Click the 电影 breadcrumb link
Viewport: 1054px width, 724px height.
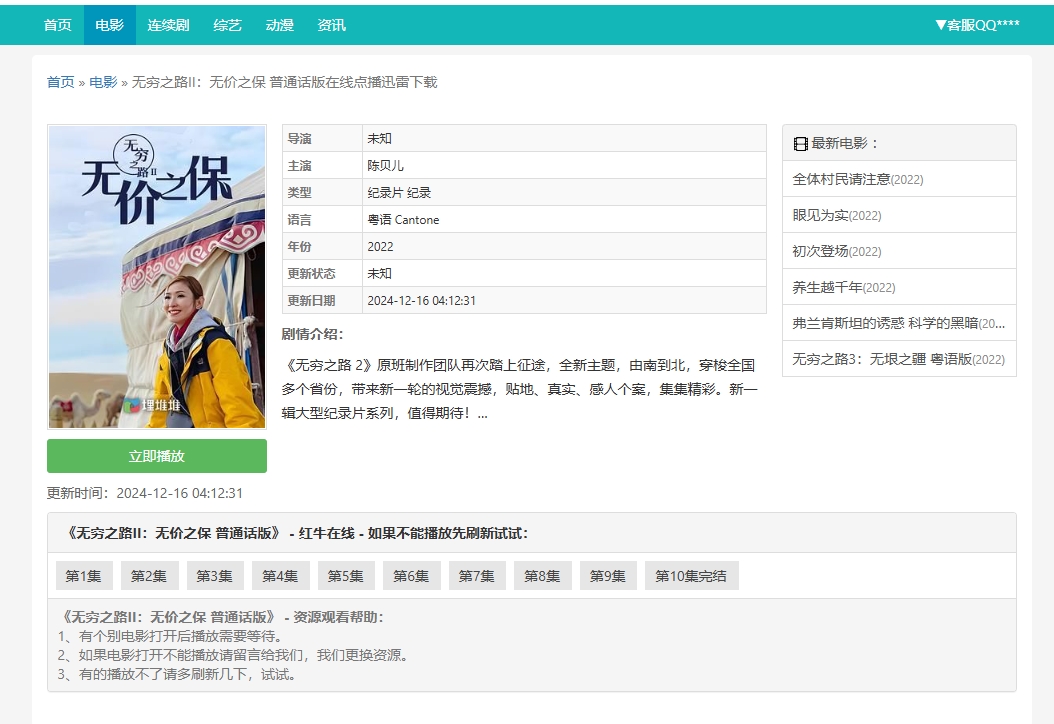click(103, 82)
